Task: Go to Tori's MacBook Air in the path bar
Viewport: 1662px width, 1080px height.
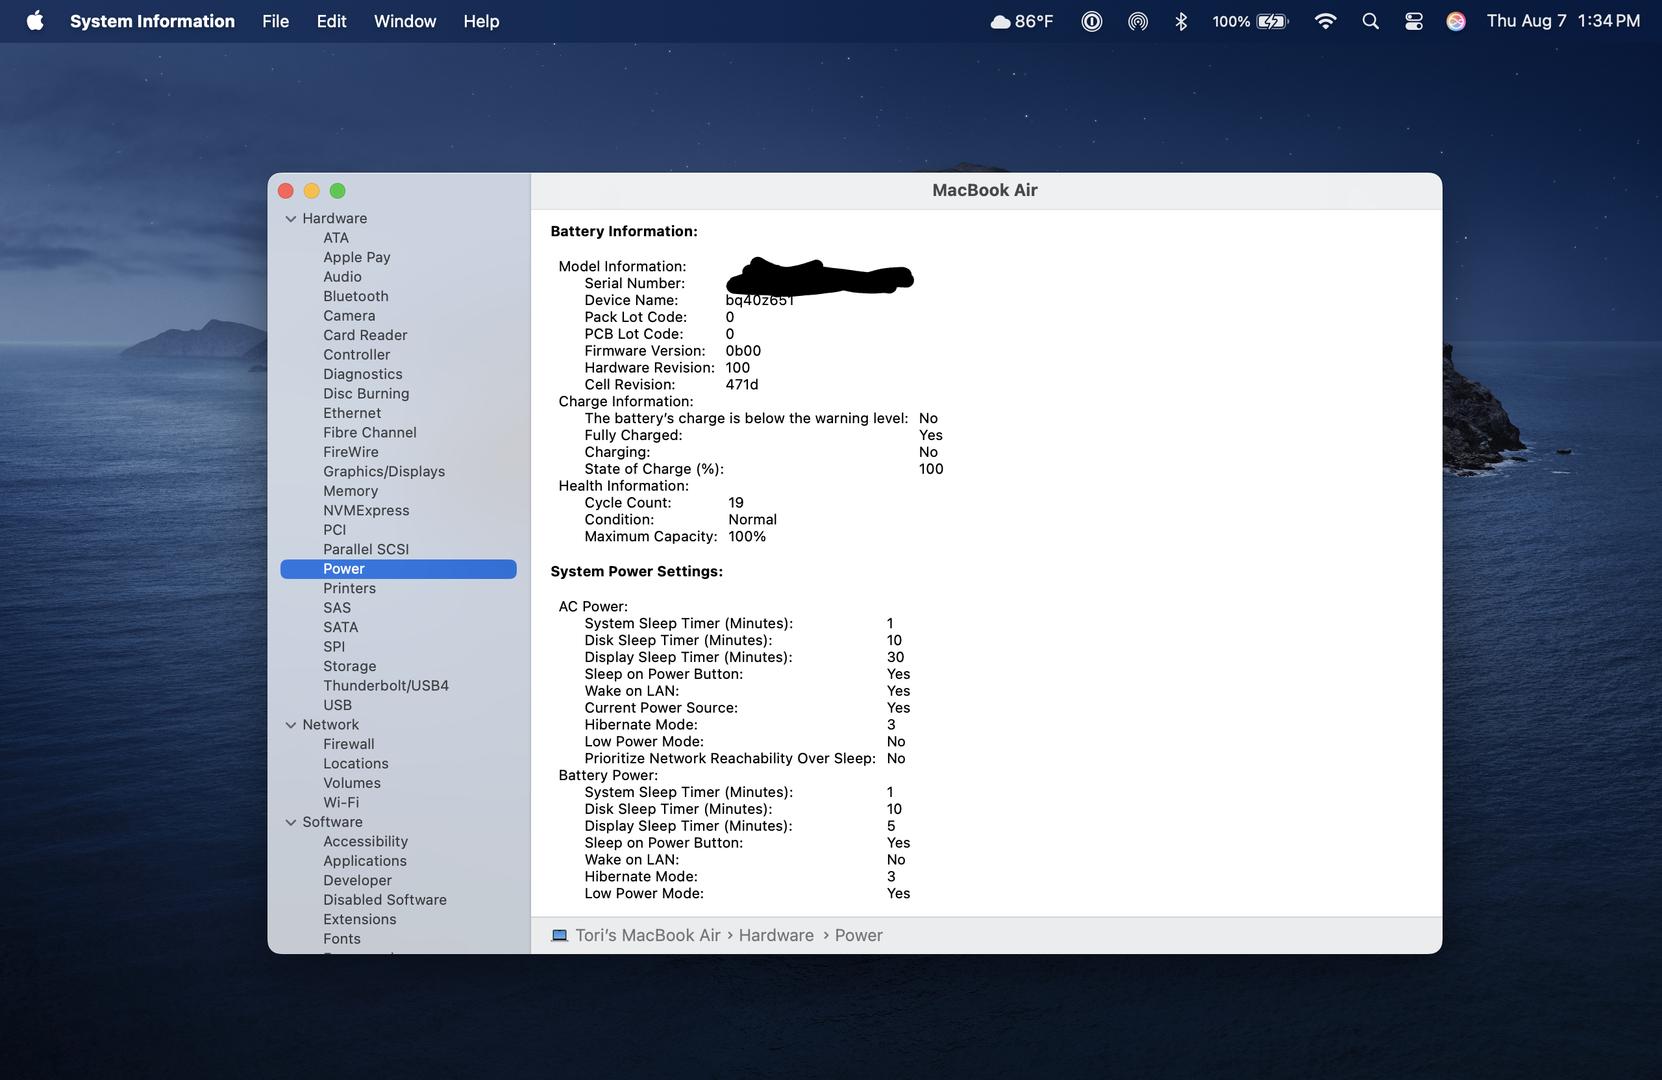Action: point(648,935)
